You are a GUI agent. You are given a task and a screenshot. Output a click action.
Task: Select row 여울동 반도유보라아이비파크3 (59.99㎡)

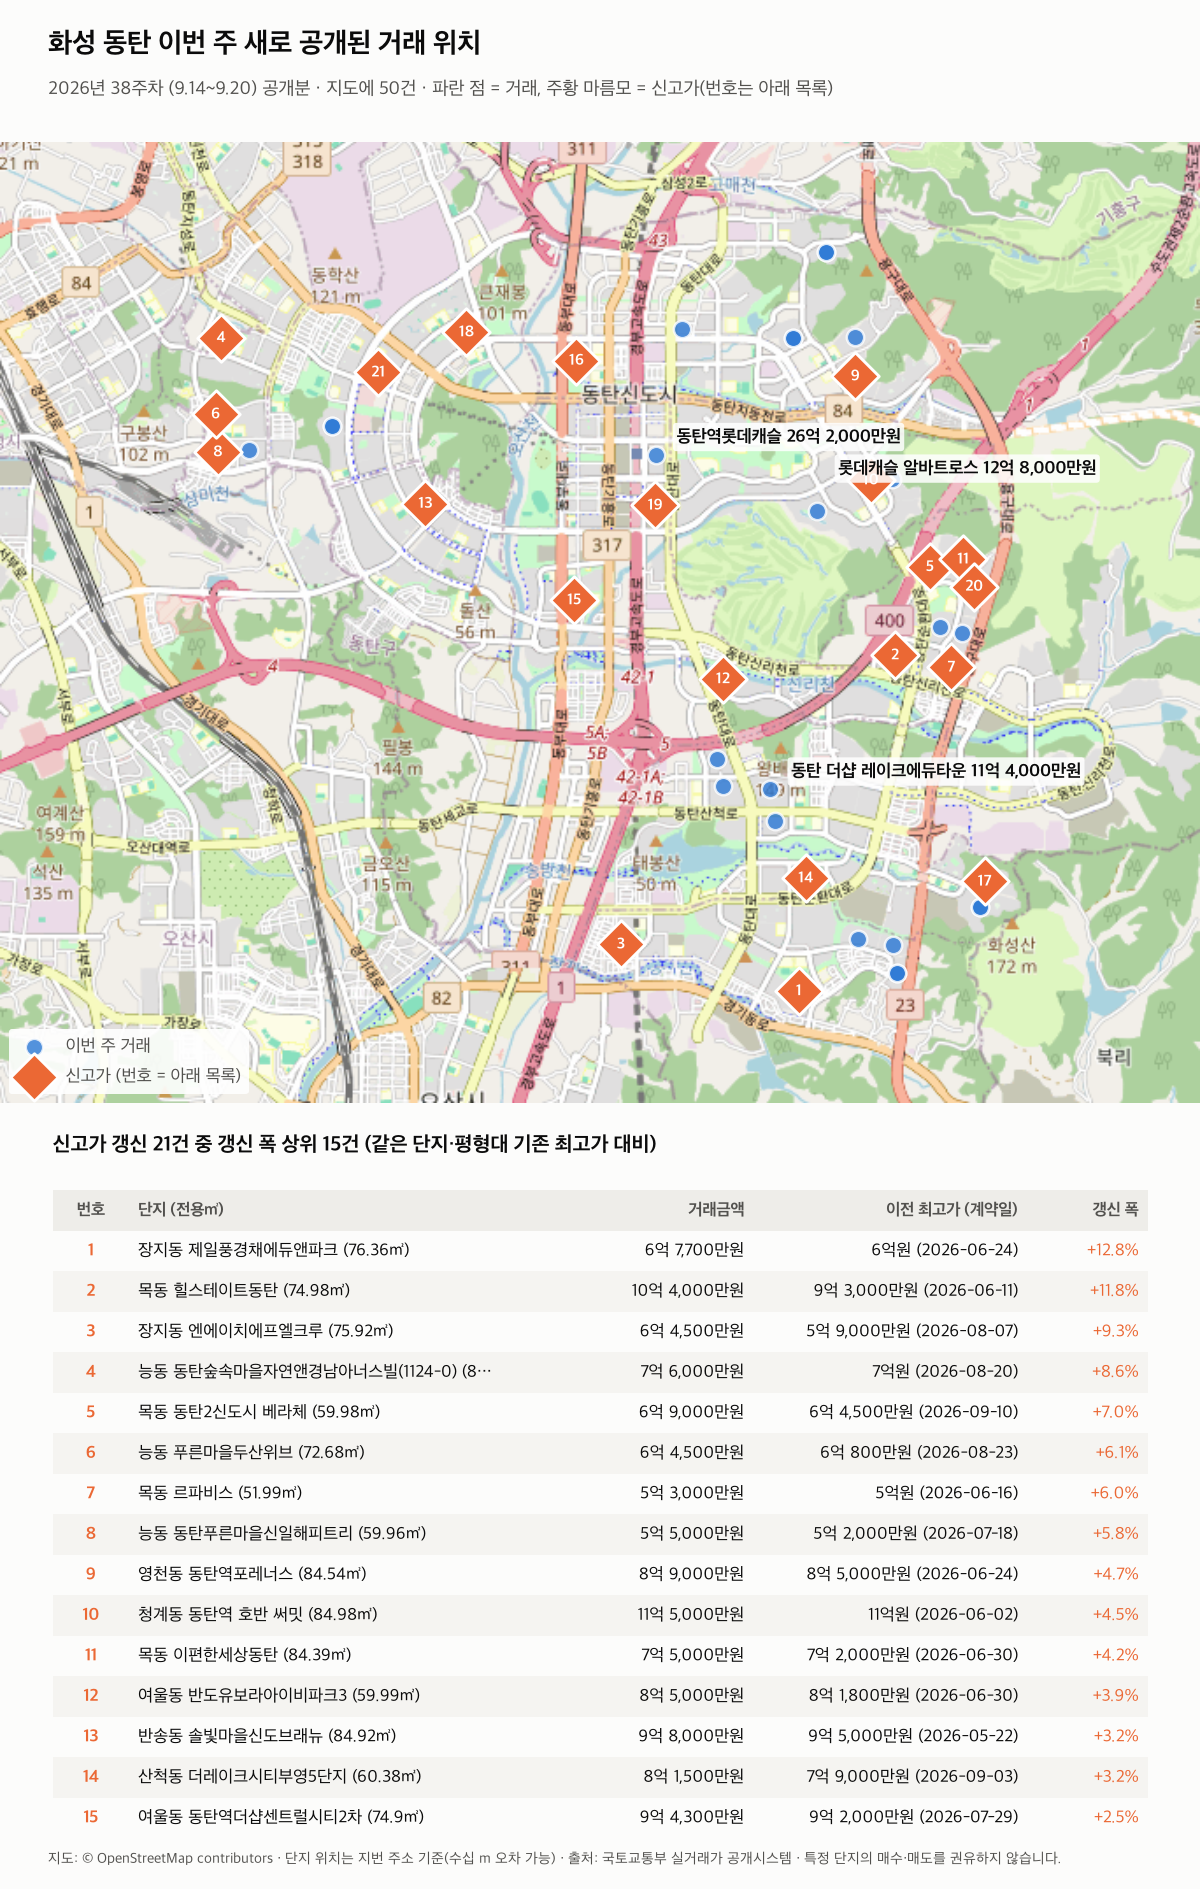pos(600,1695)
